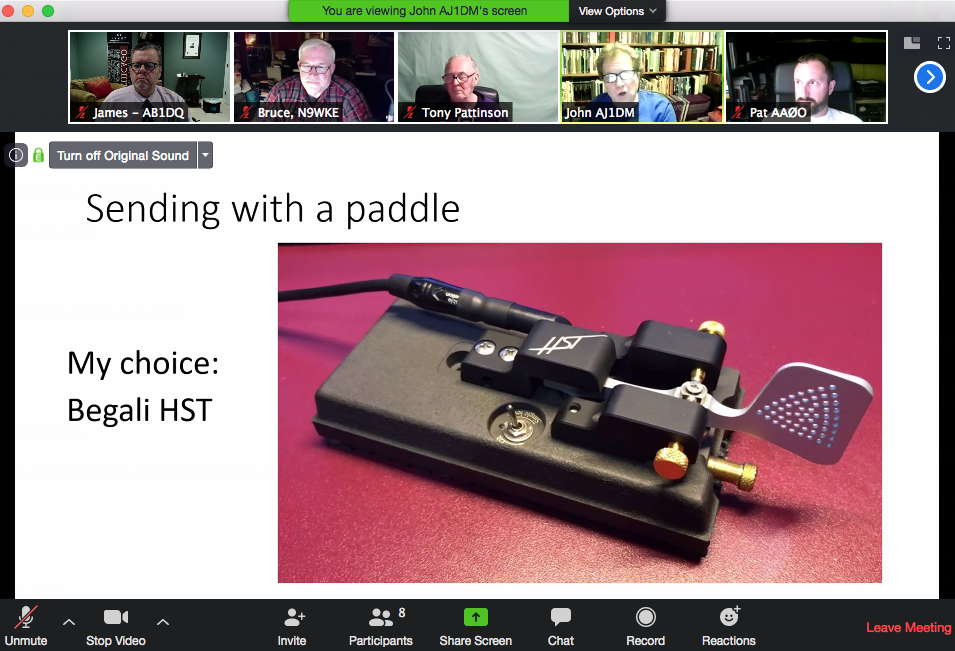Enter full screen mode icon

click(943, 43)
